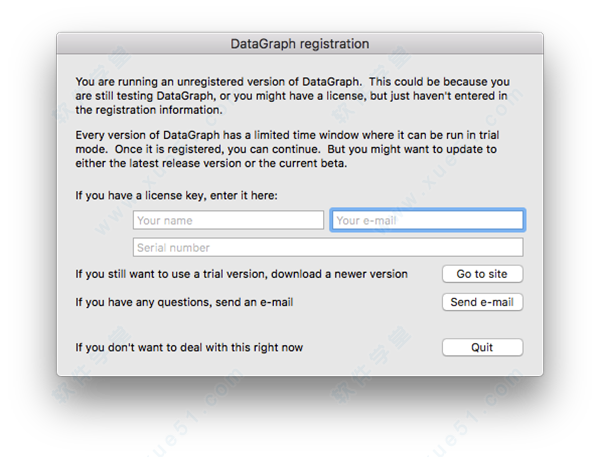The height and width of the screenshot is (457, 600).
Task: Click the text 'If you have a license key, enter it here:'
Action: pos(176,196)
